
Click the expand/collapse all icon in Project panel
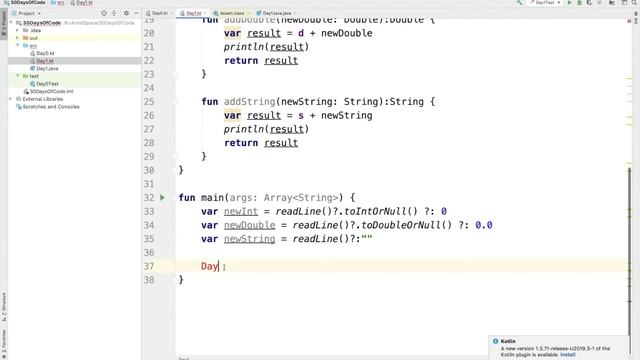114,13
